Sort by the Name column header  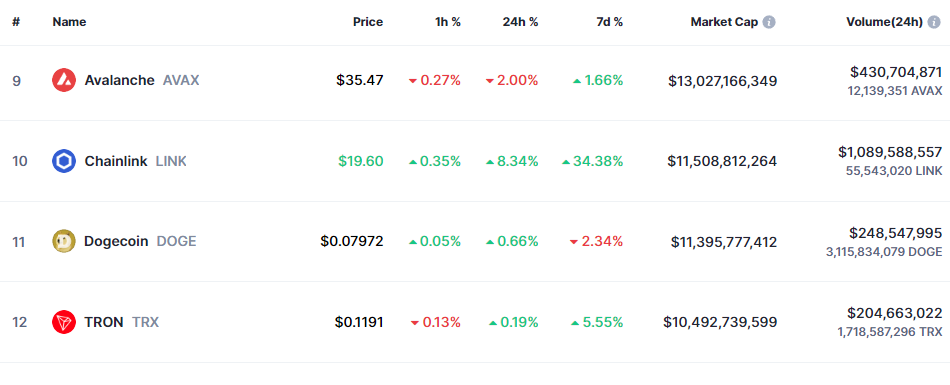click(x=69, y=22)
